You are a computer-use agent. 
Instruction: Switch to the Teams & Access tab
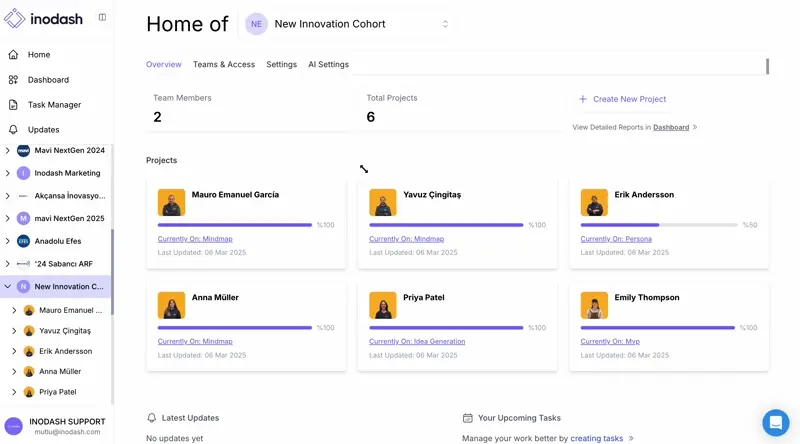pyautogui.click(x=224, y=65)
